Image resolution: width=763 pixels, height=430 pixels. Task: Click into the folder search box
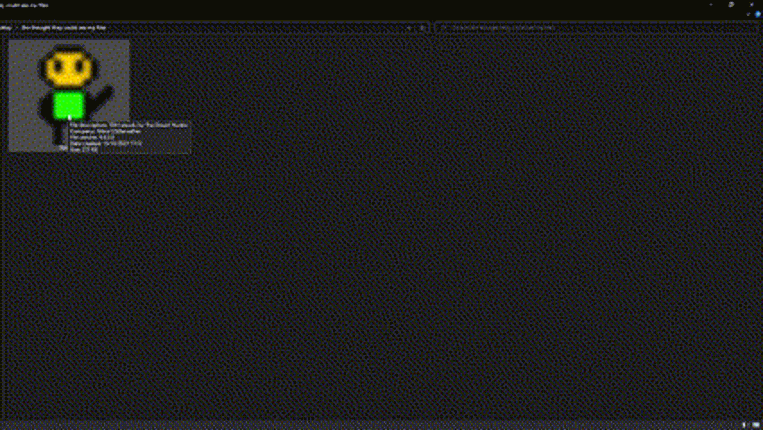point(597,28)
